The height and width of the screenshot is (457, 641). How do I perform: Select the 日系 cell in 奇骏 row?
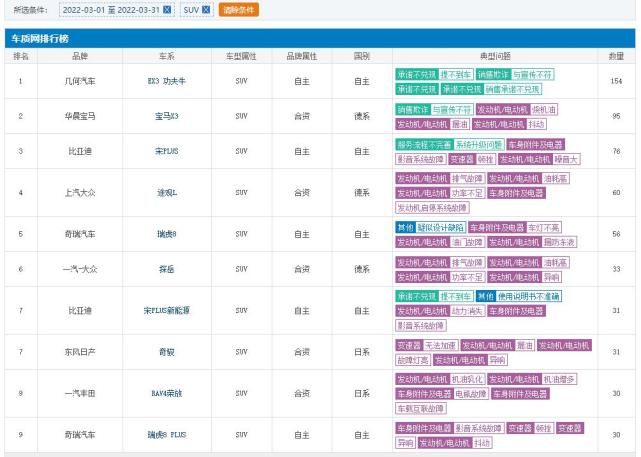click(362, 352)
